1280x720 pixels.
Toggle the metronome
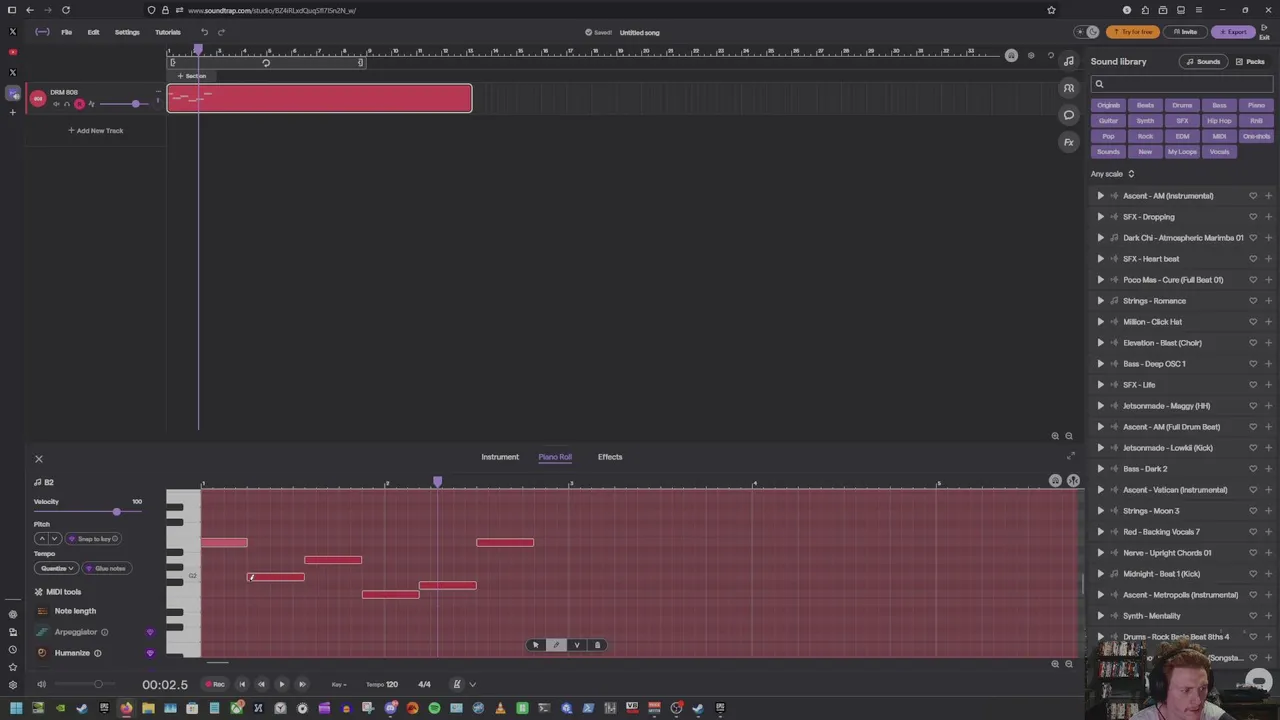(457, 685)
